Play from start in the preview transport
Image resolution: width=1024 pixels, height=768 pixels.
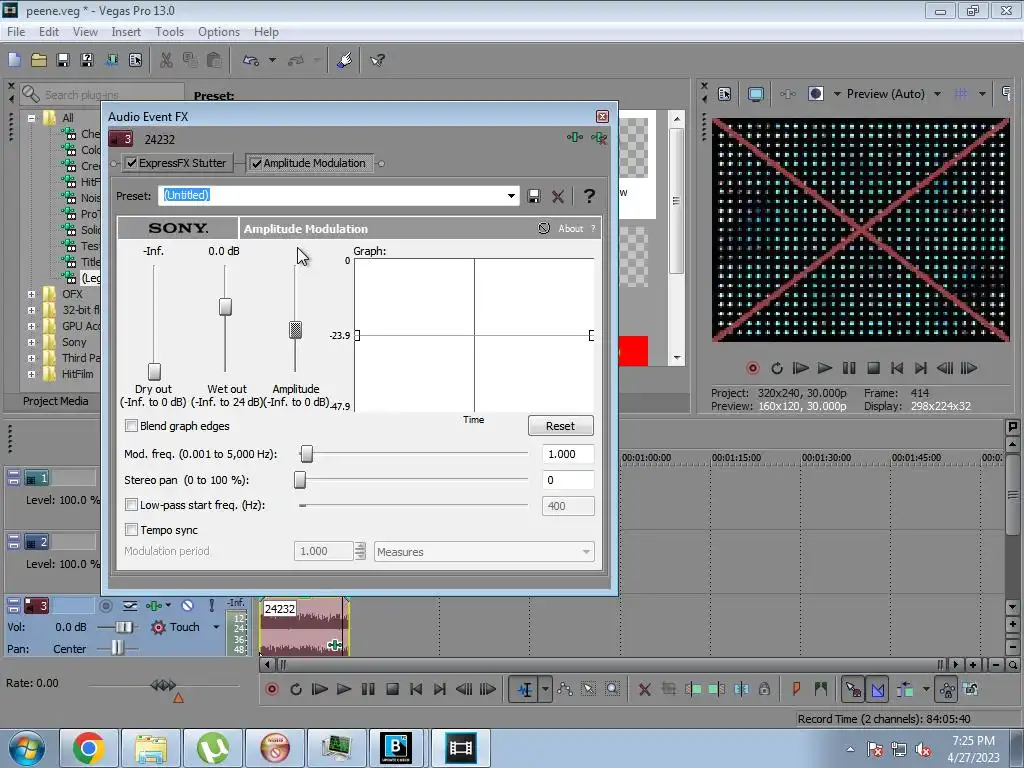coord(800,368)
